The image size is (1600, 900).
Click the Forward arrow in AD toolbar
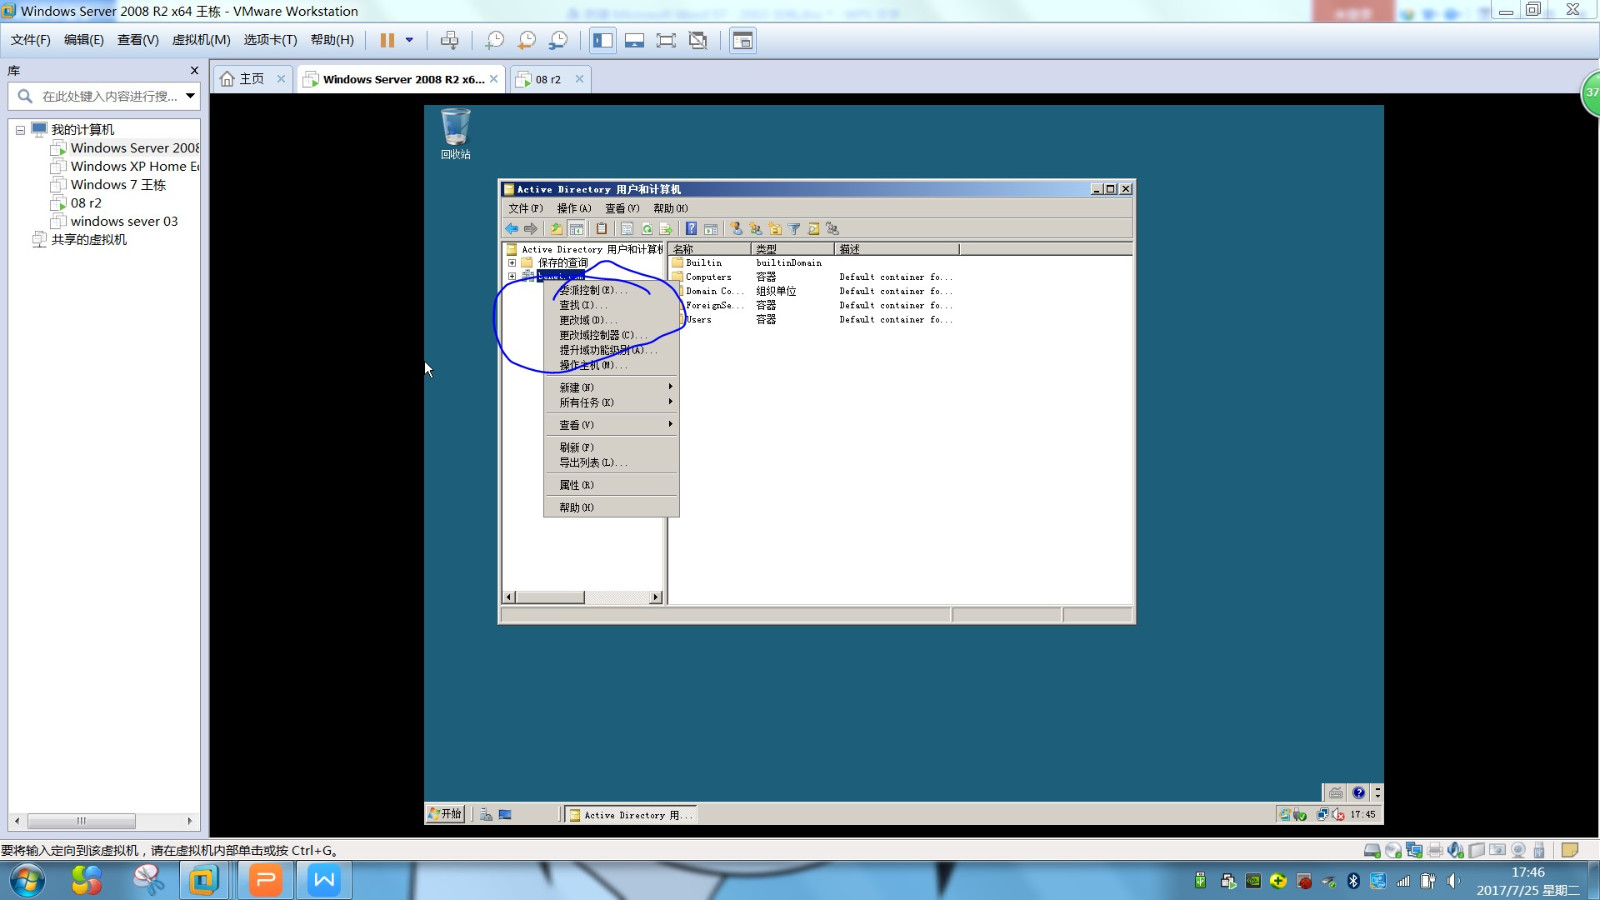tap(531, 229)
